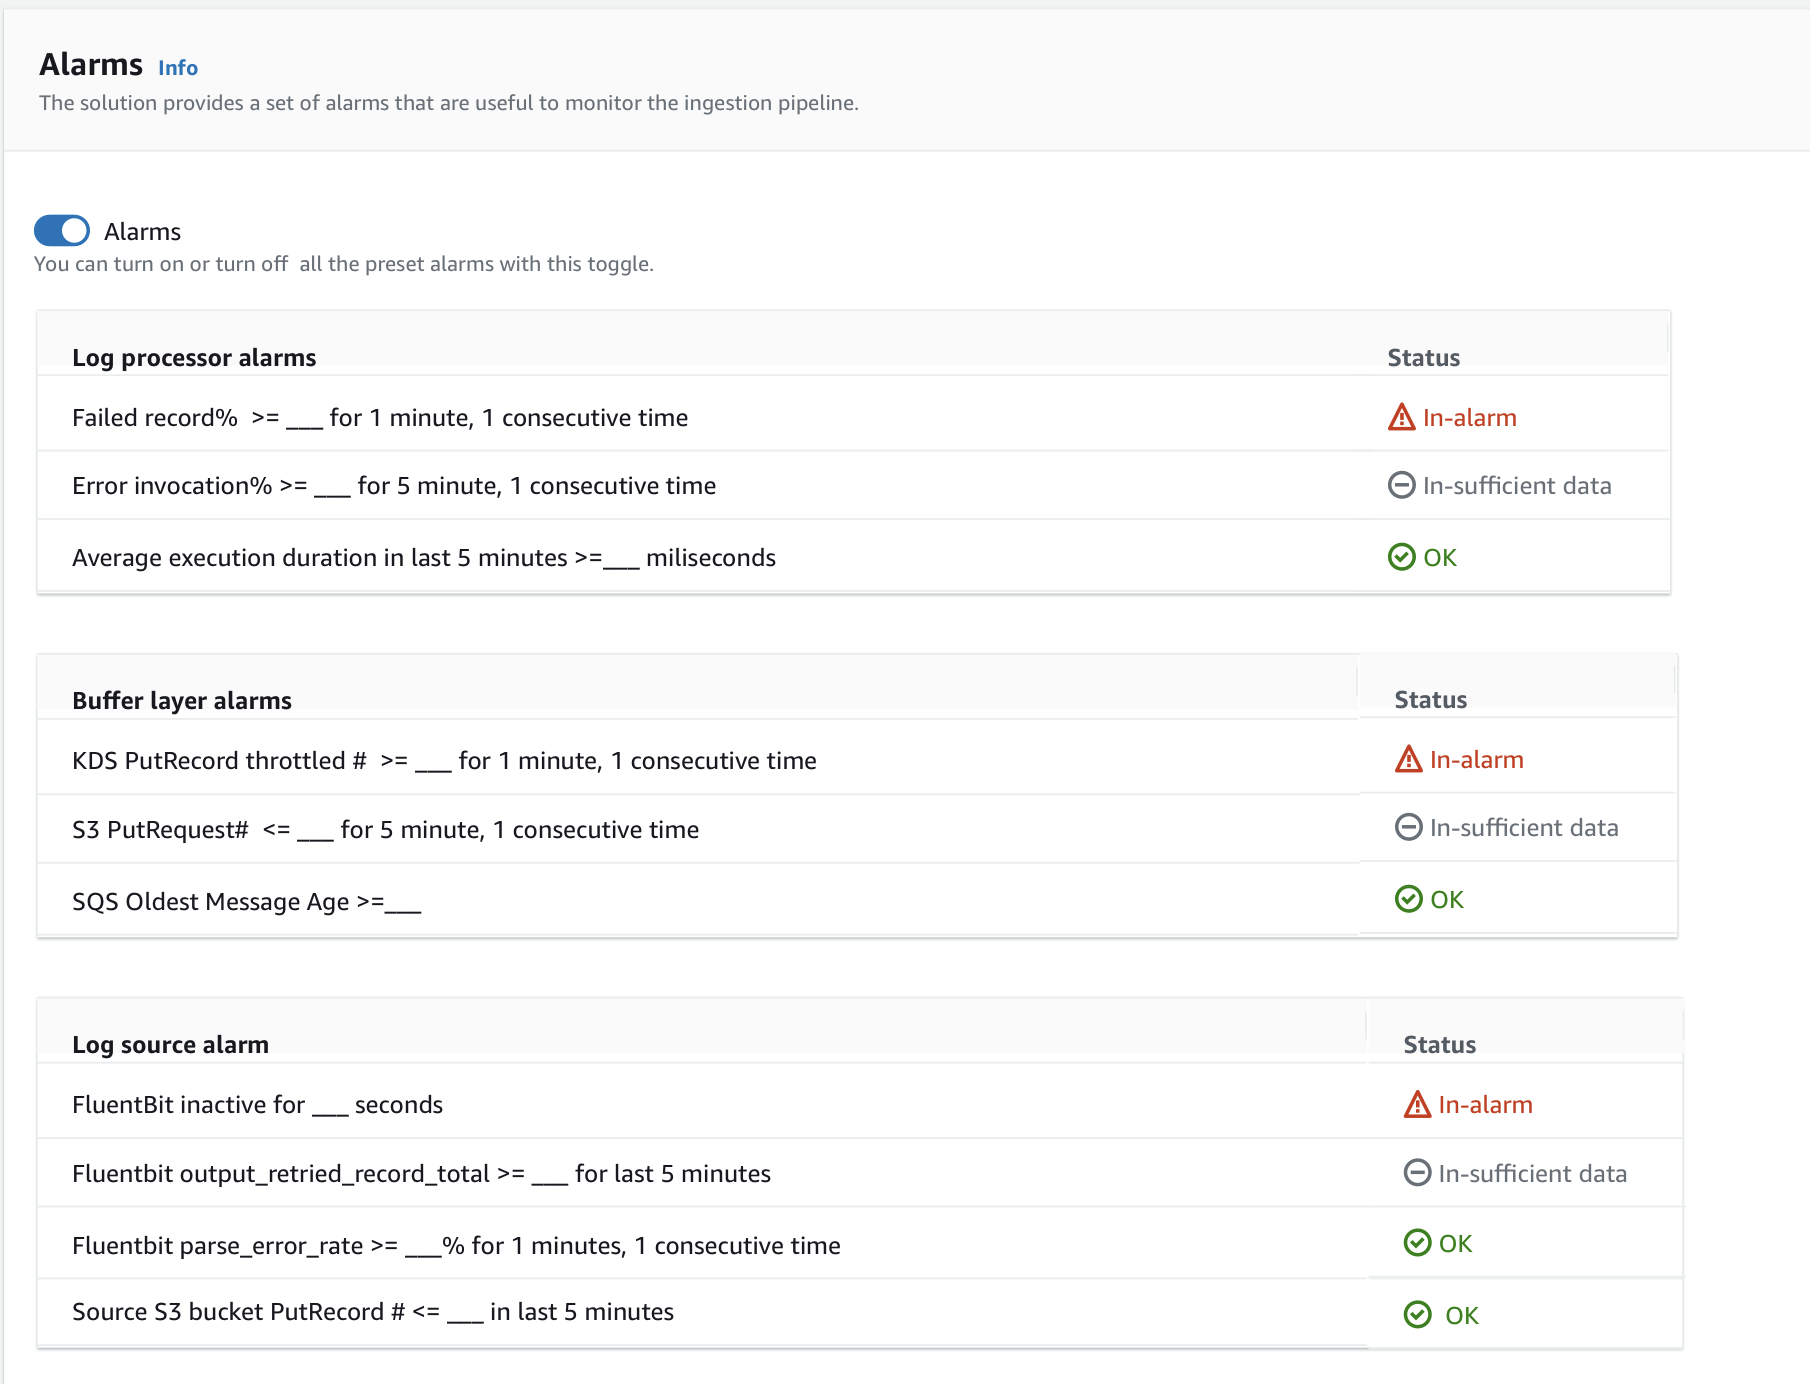Screen dimensions: 1810x1384
Task: Select SQS Oldest Message Age alarm text
Action: point(246,902)
